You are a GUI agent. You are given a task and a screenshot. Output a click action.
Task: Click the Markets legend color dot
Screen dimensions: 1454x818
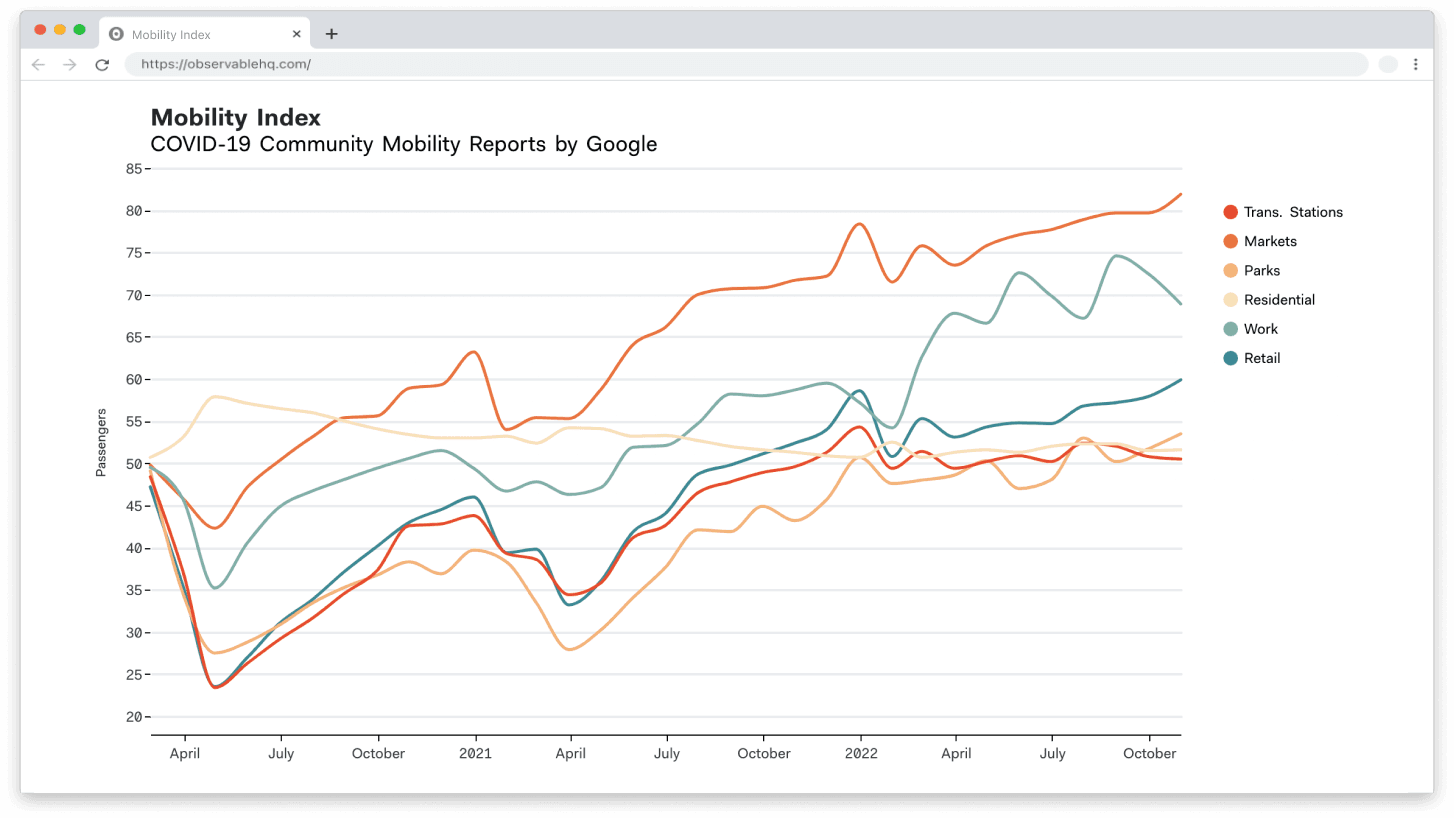[x=1230, y=241]
